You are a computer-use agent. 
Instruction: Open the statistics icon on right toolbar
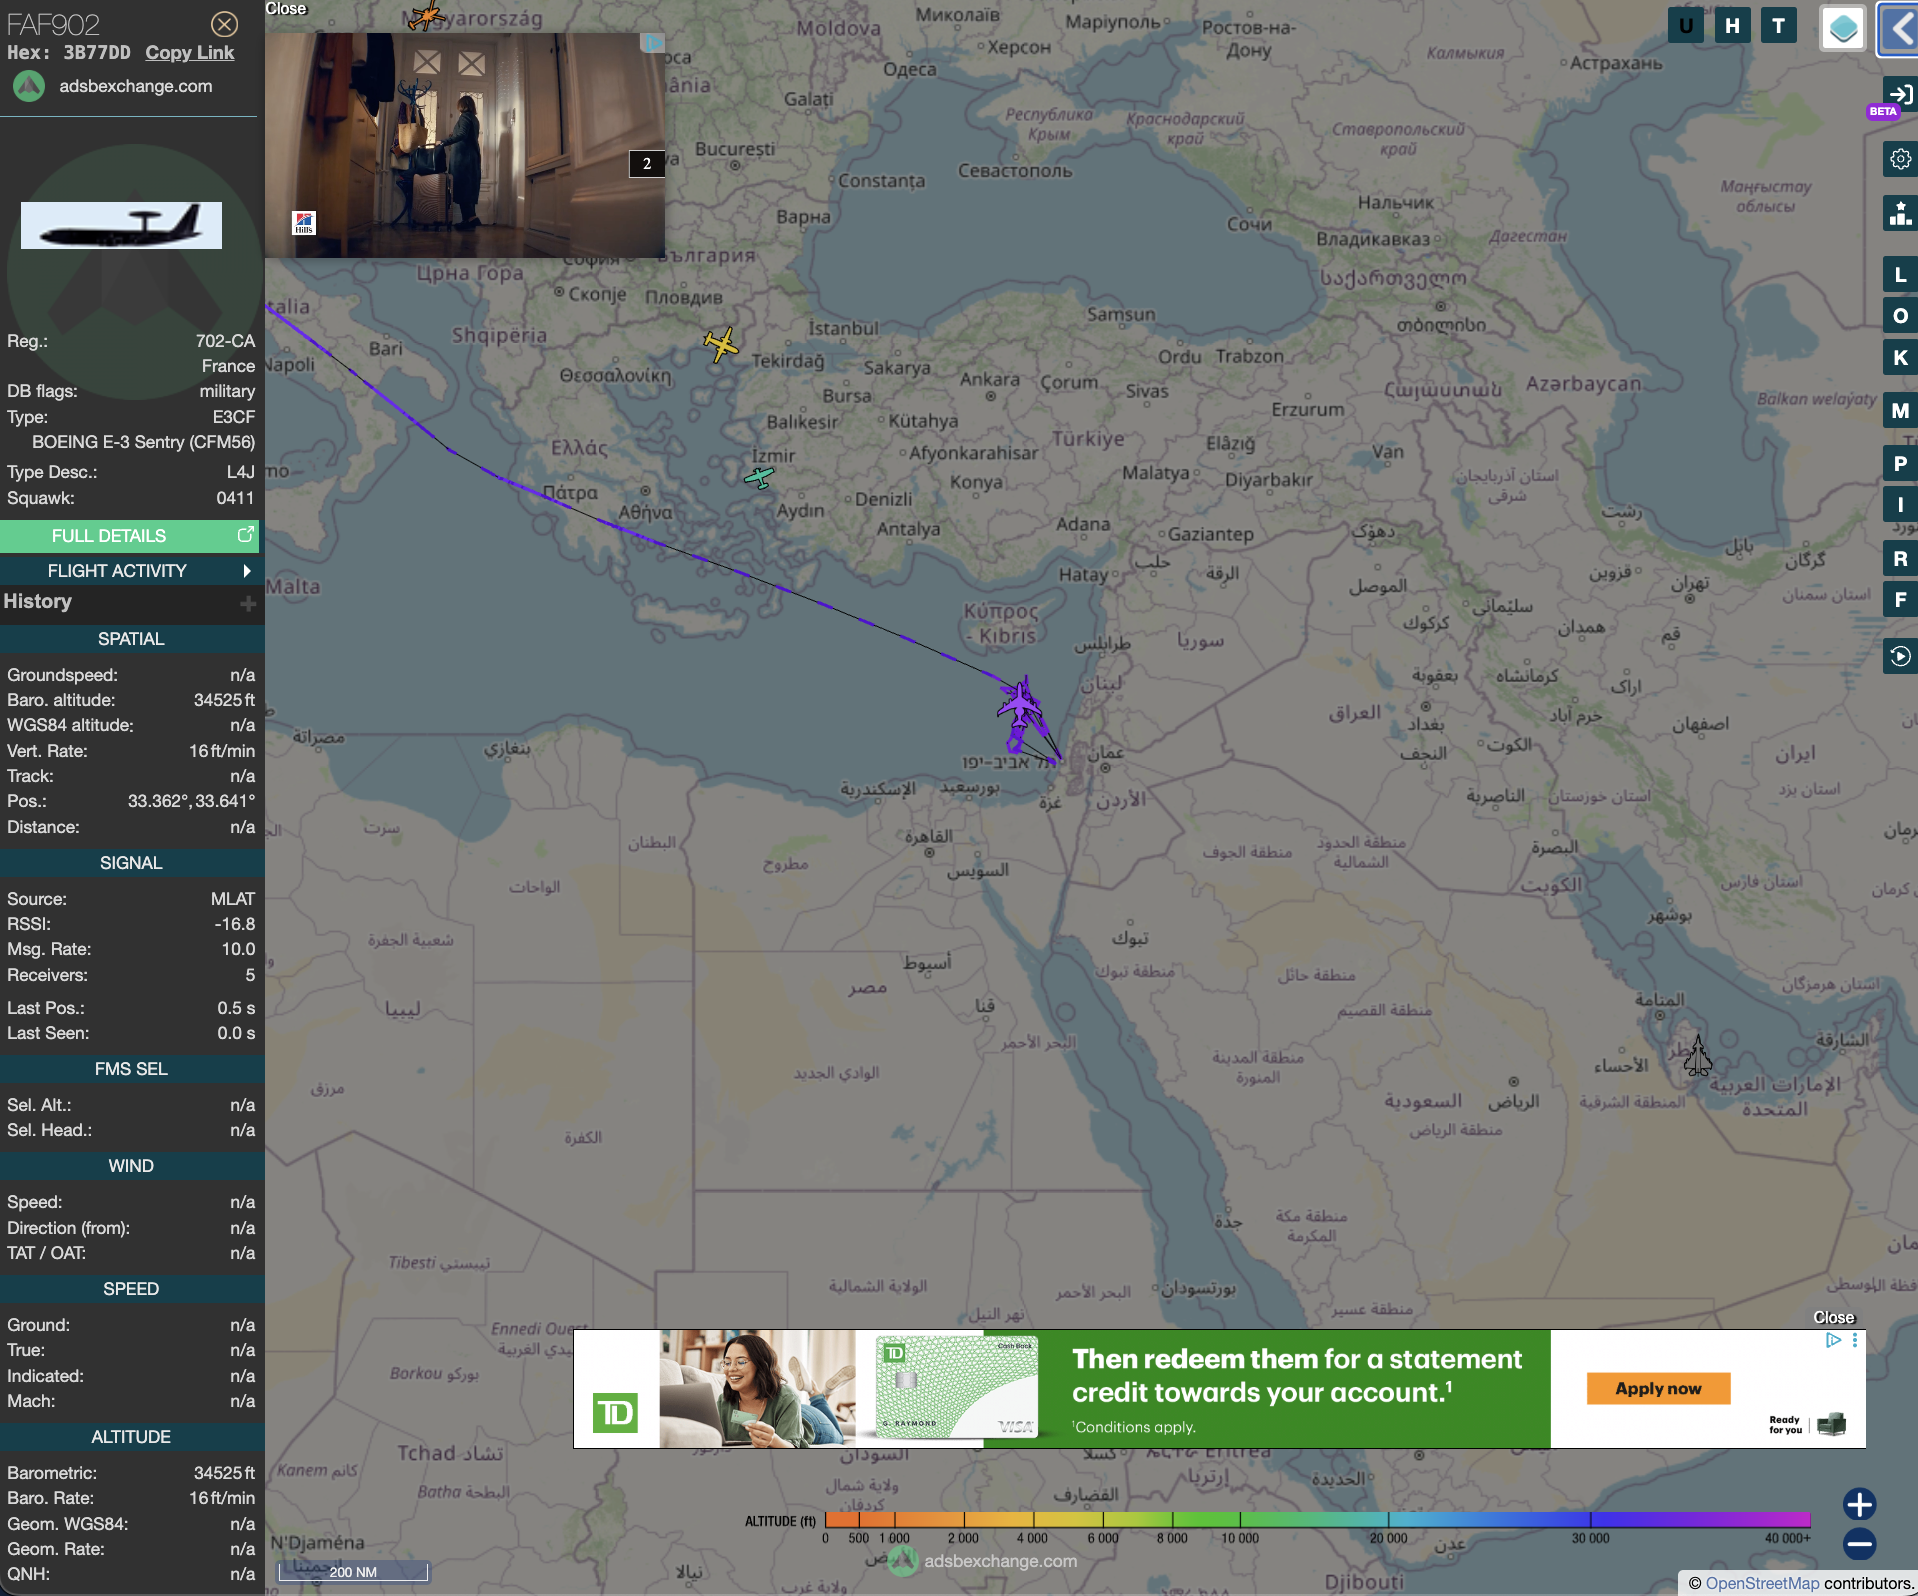(1900, 213)
